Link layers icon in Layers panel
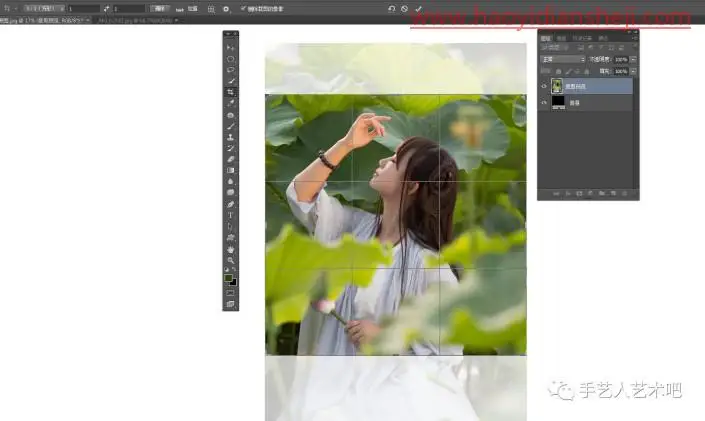Screen dimensions: 705x421 pyautogui.click(x=556, y=193)
